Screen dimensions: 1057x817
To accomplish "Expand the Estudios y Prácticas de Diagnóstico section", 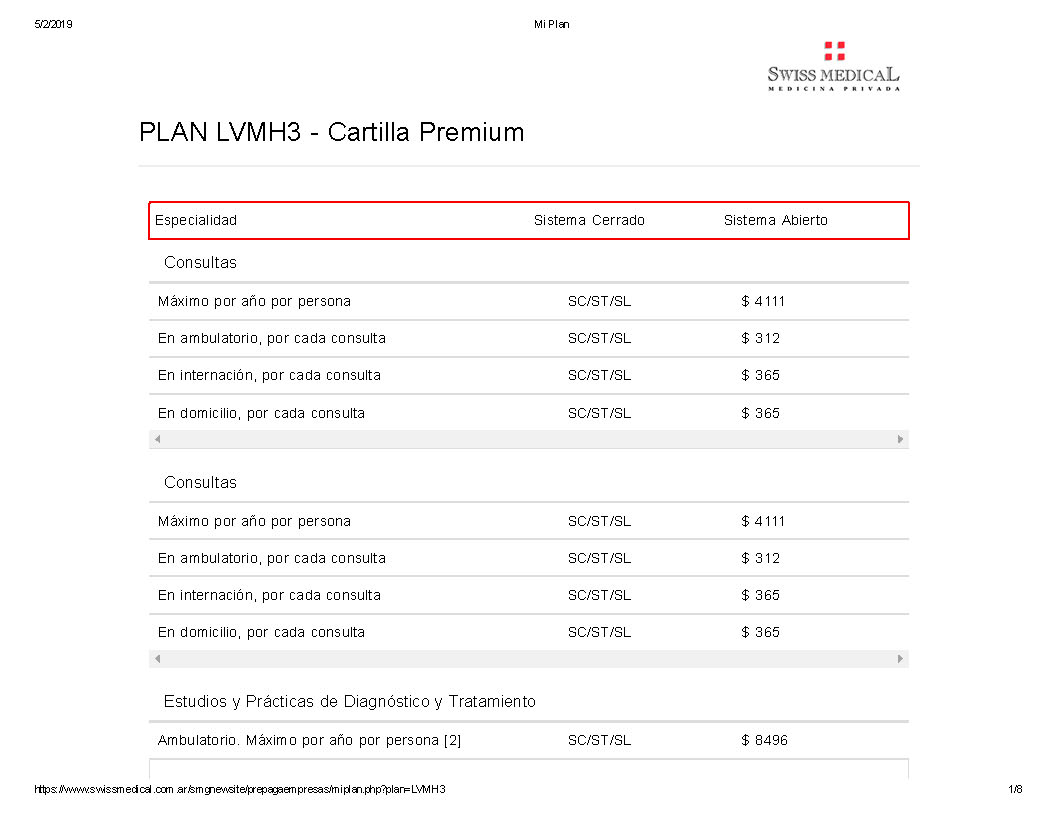I will (349, 702).
